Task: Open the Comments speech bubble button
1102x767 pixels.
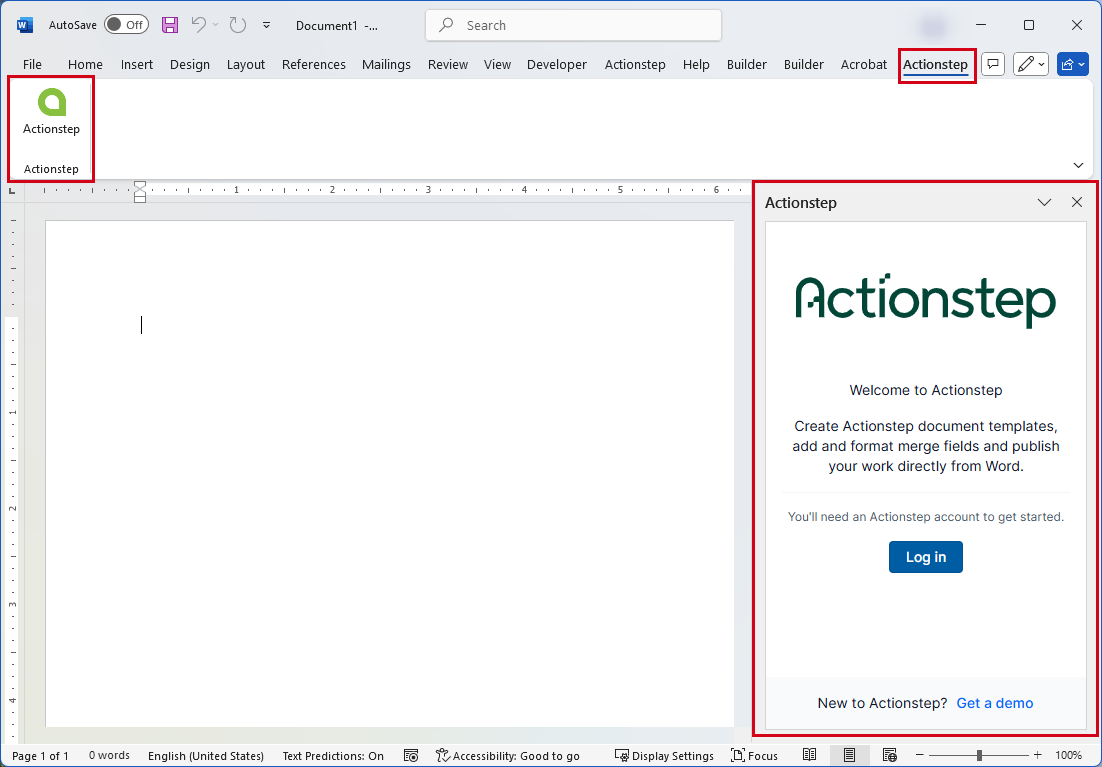Action: click(x=992, y=64)
